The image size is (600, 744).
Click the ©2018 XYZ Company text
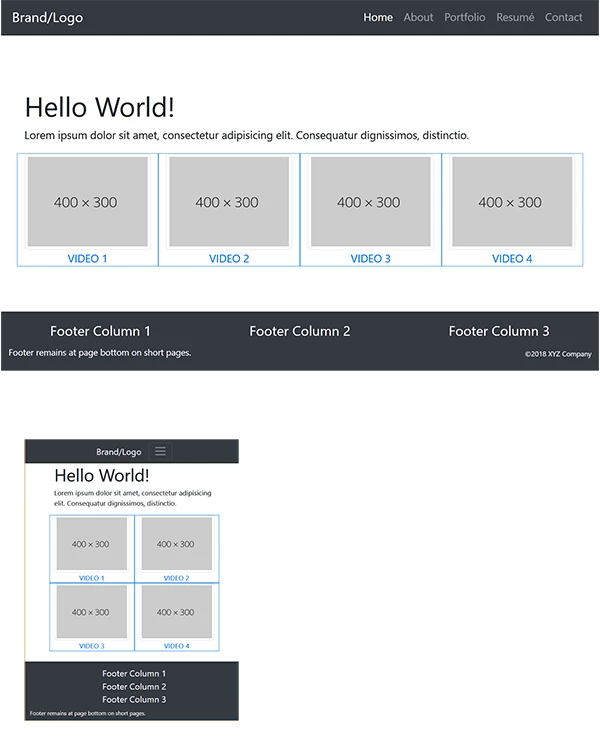point(558,354)
